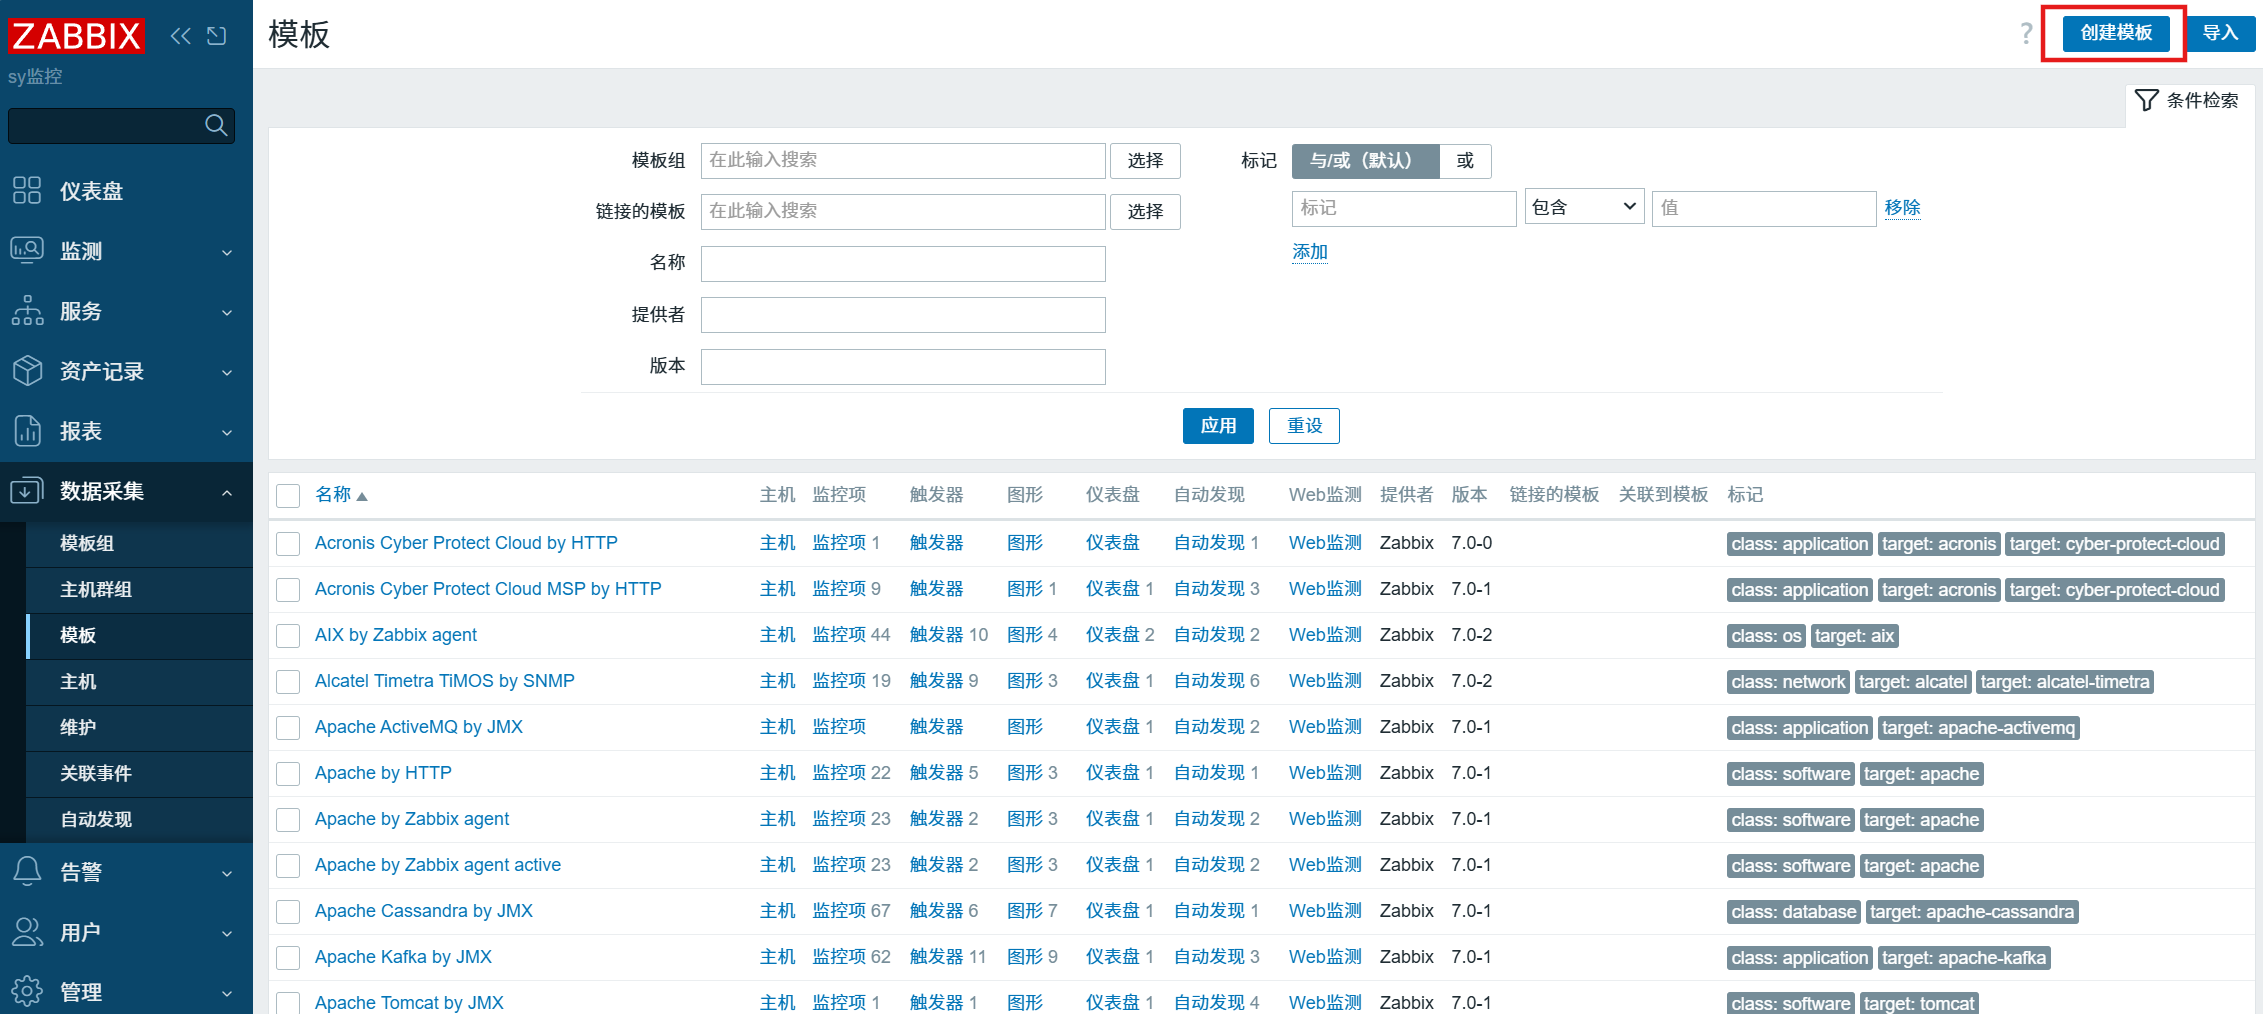Click the 移除 tag link
2263x1014 pixels.
point(1902,207)
